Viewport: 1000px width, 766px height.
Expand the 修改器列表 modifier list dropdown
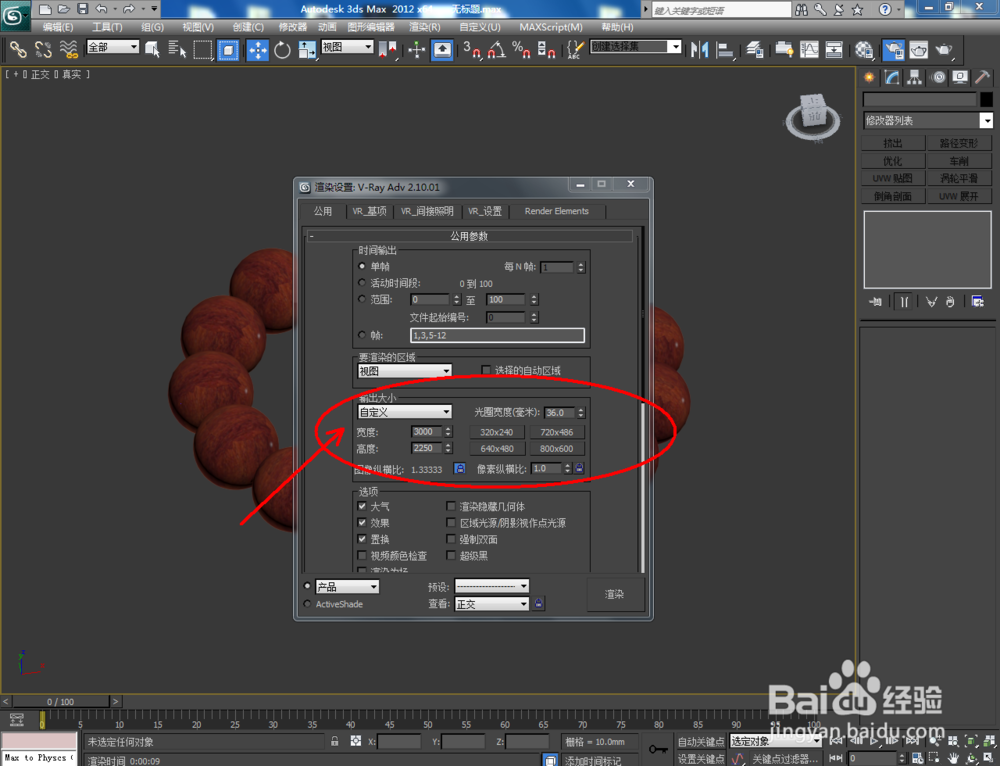click(927, 121)
